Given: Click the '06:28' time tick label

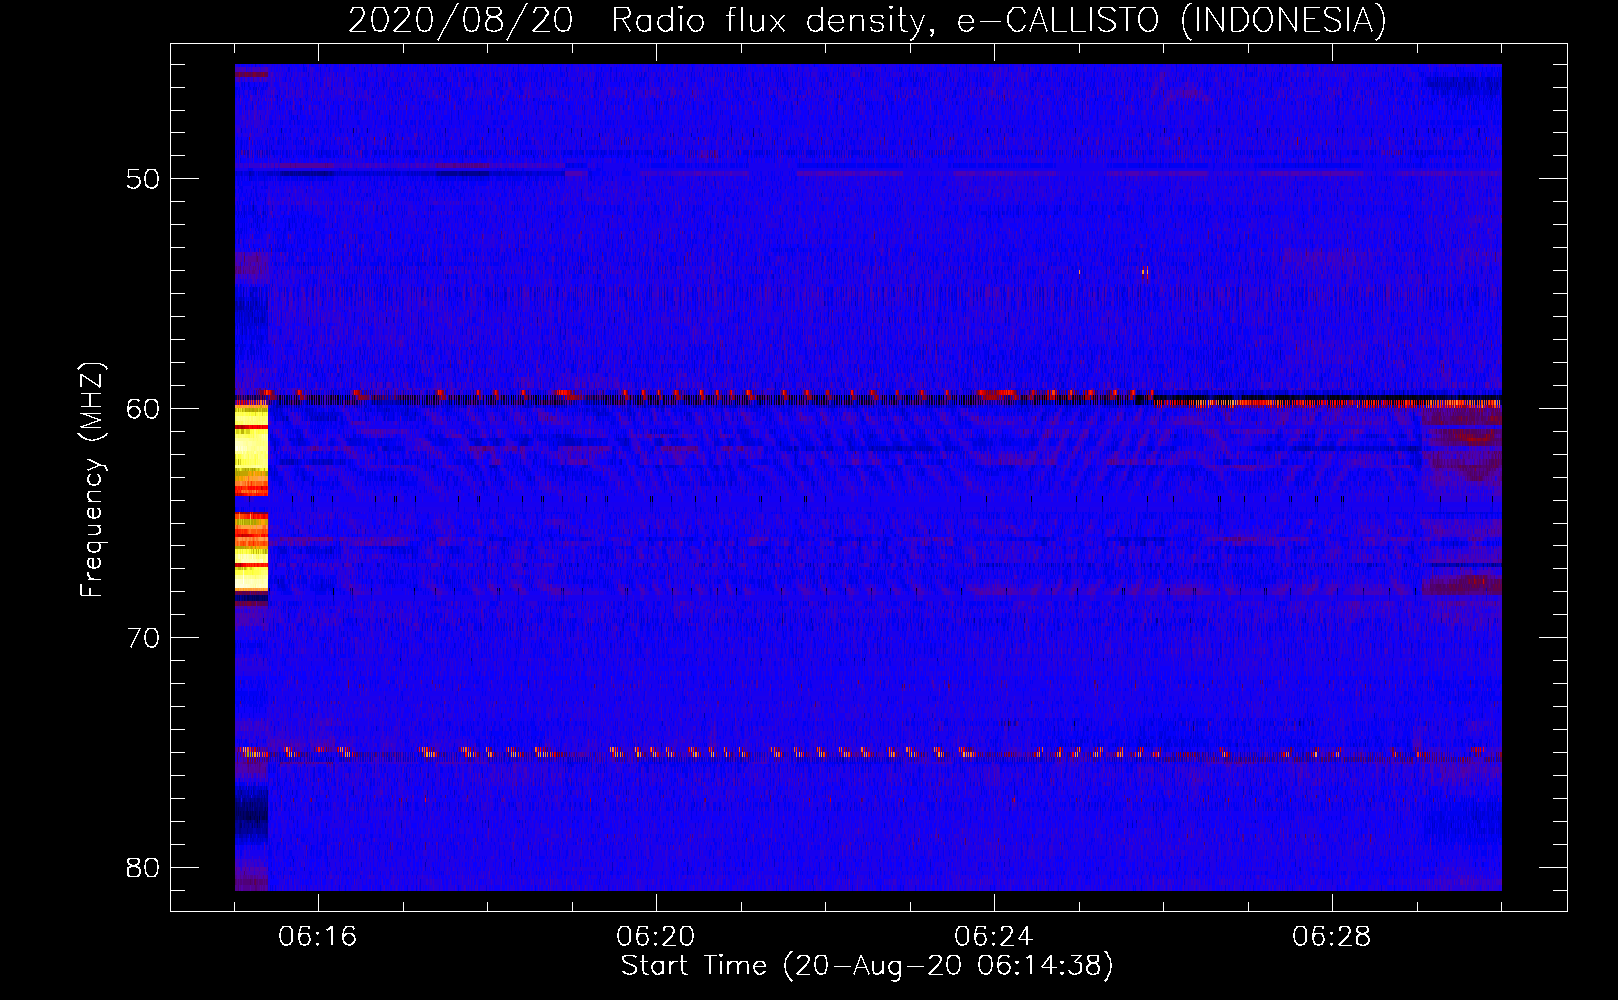Looking at the screenshot, I should (x=1332, y=937).
